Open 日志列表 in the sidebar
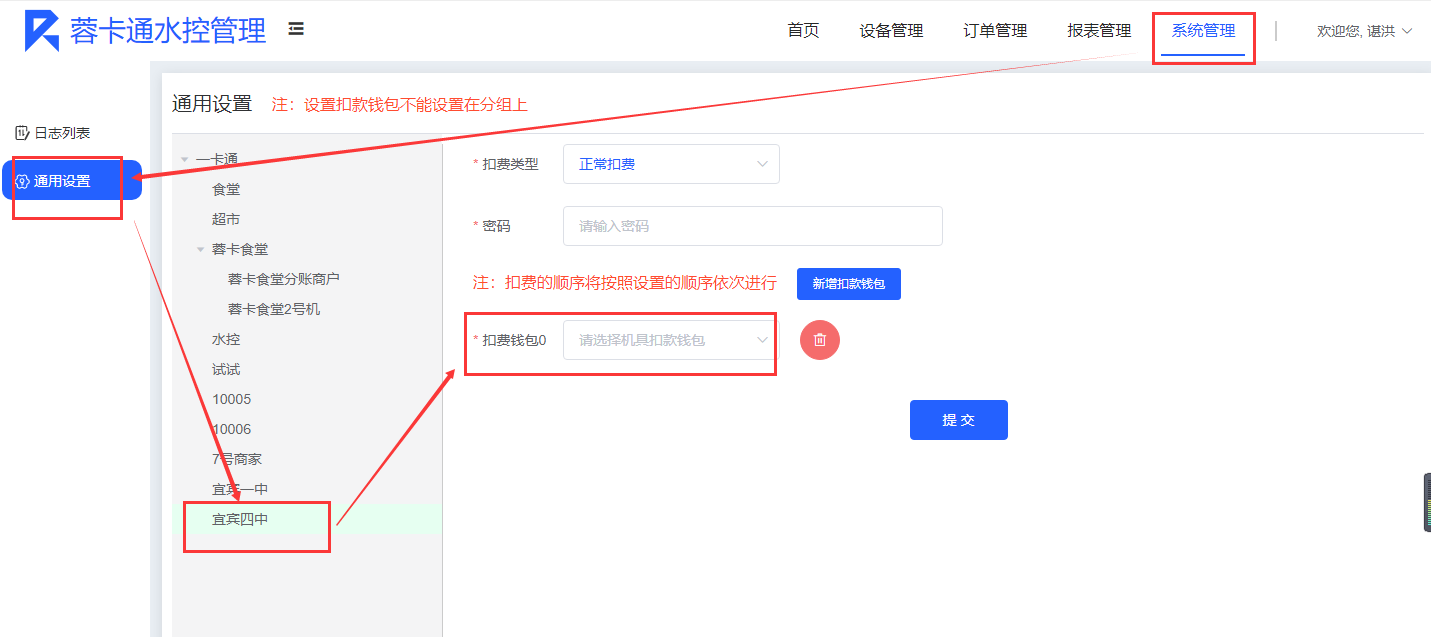Viewport: 1431px width, 637px height. click(62, 133)
